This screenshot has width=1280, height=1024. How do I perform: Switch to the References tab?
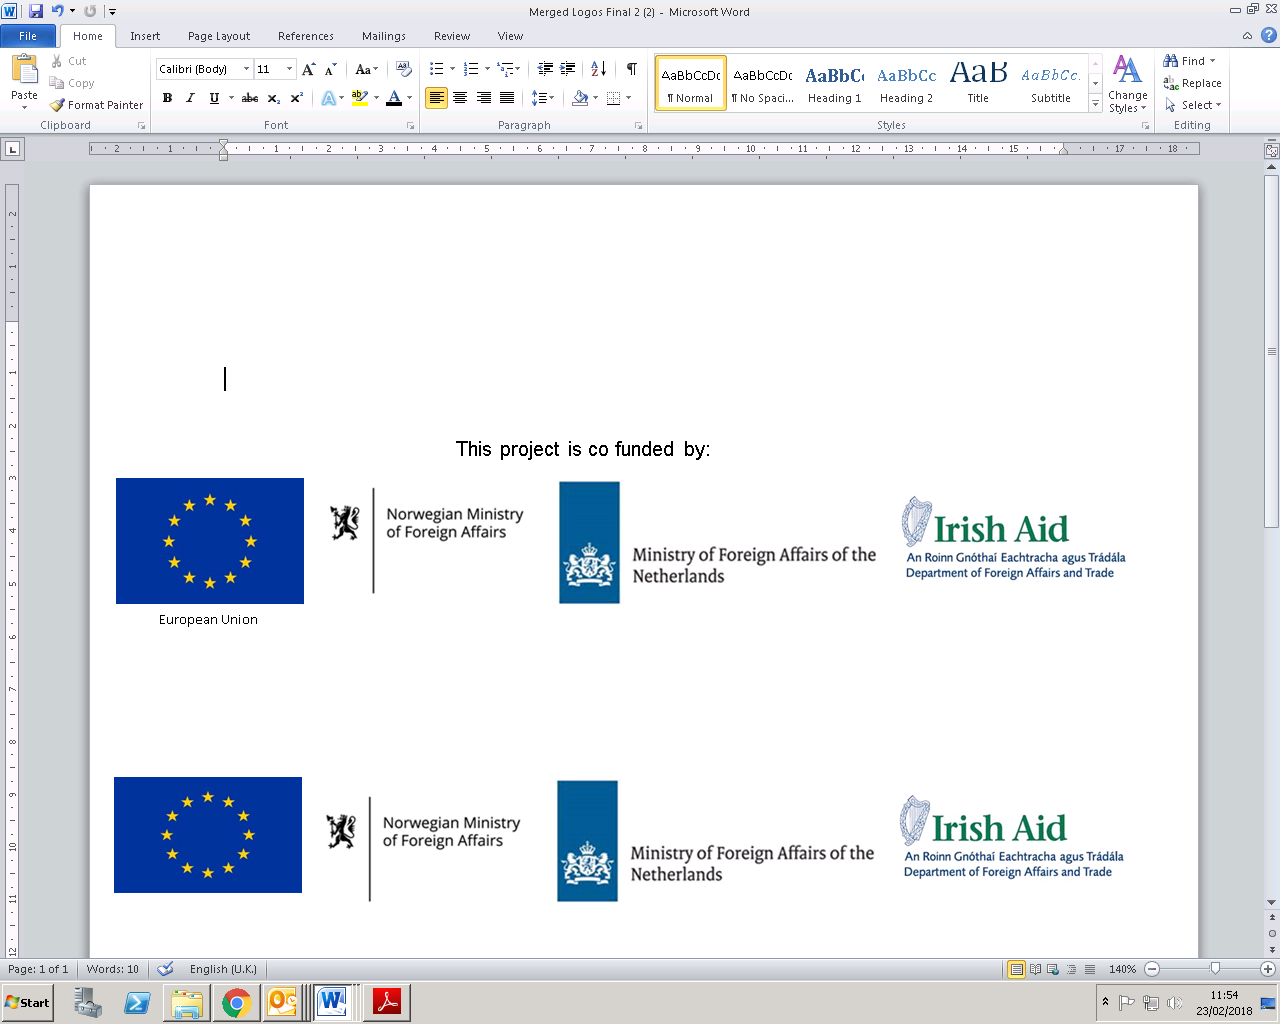(x=306, y=36)
